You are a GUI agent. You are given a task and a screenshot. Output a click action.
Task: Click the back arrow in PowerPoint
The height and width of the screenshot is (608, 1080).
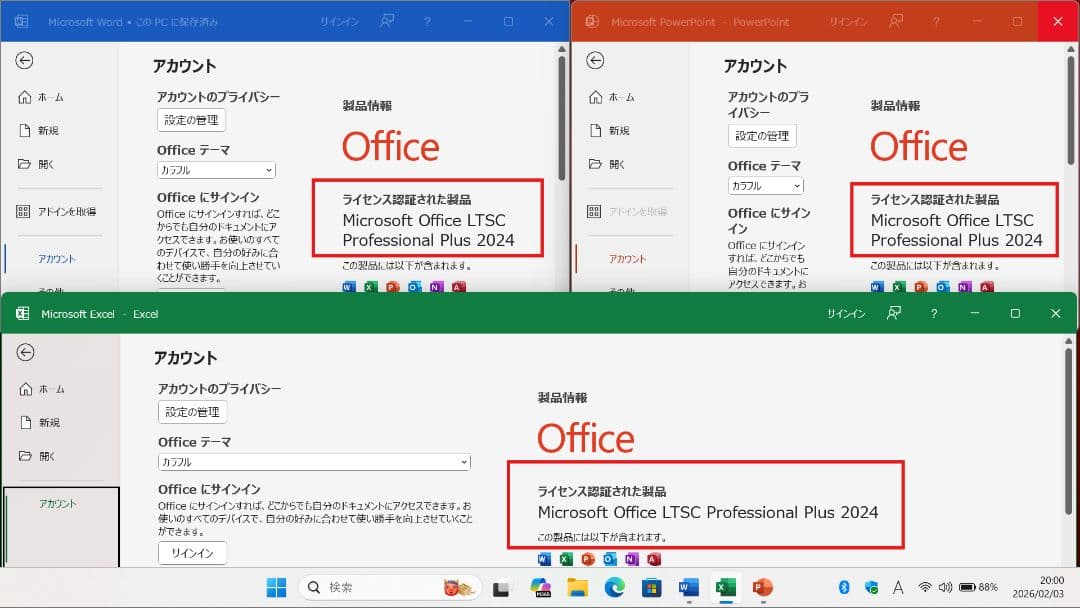pyautogui.click(x=595, y=61)
